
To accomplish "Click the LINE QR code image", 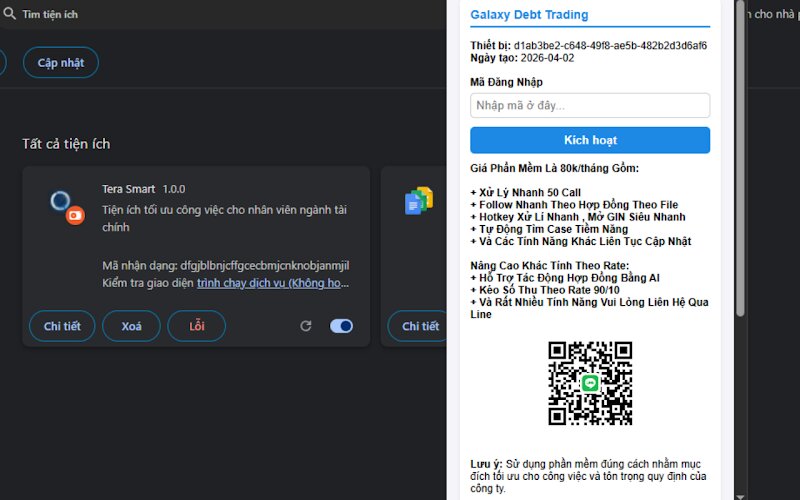I will [590, 383].
